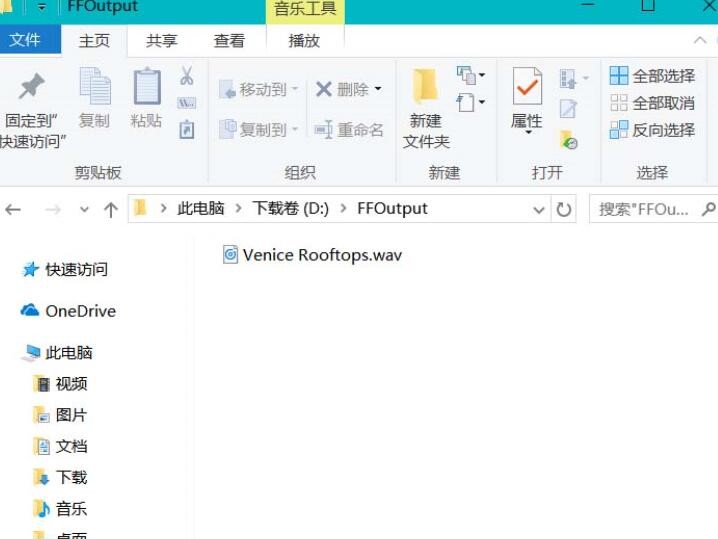
Task: Refresh the current folder view
Action: pyautogui.click(x=565, y=209)
